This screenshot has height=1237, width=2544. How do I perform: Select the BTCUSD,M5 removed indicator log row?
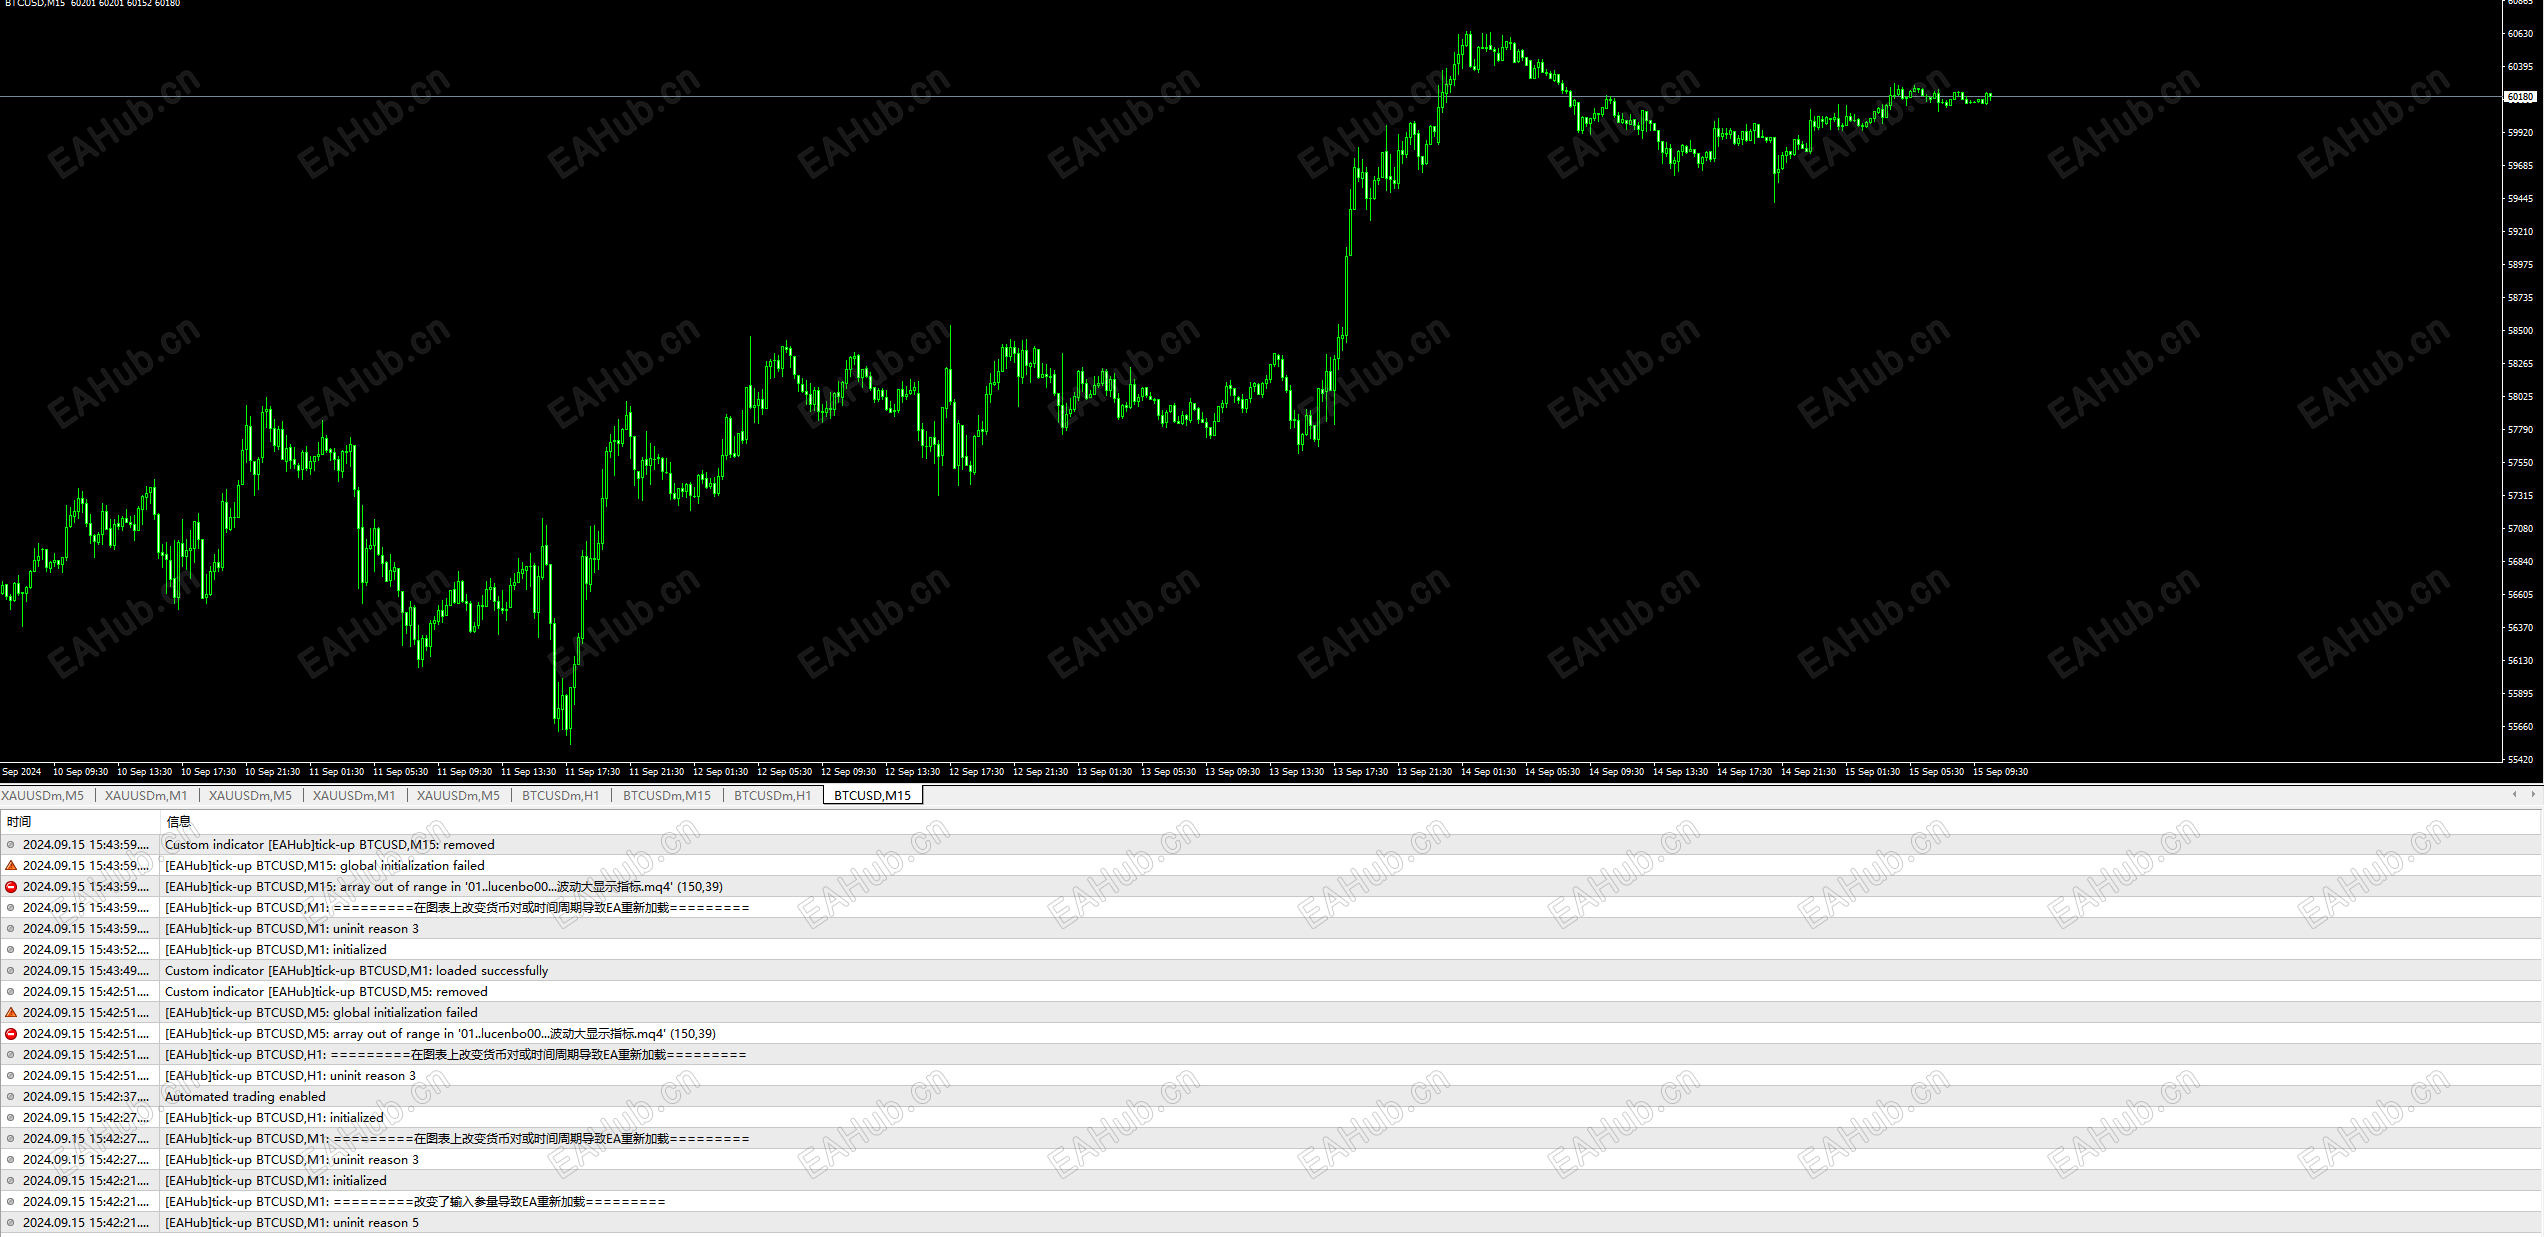click(x=326, y=992)
